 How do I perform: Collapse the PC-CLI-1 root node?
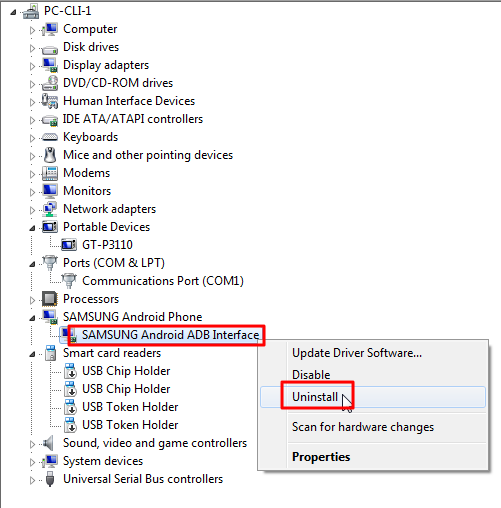13,12
